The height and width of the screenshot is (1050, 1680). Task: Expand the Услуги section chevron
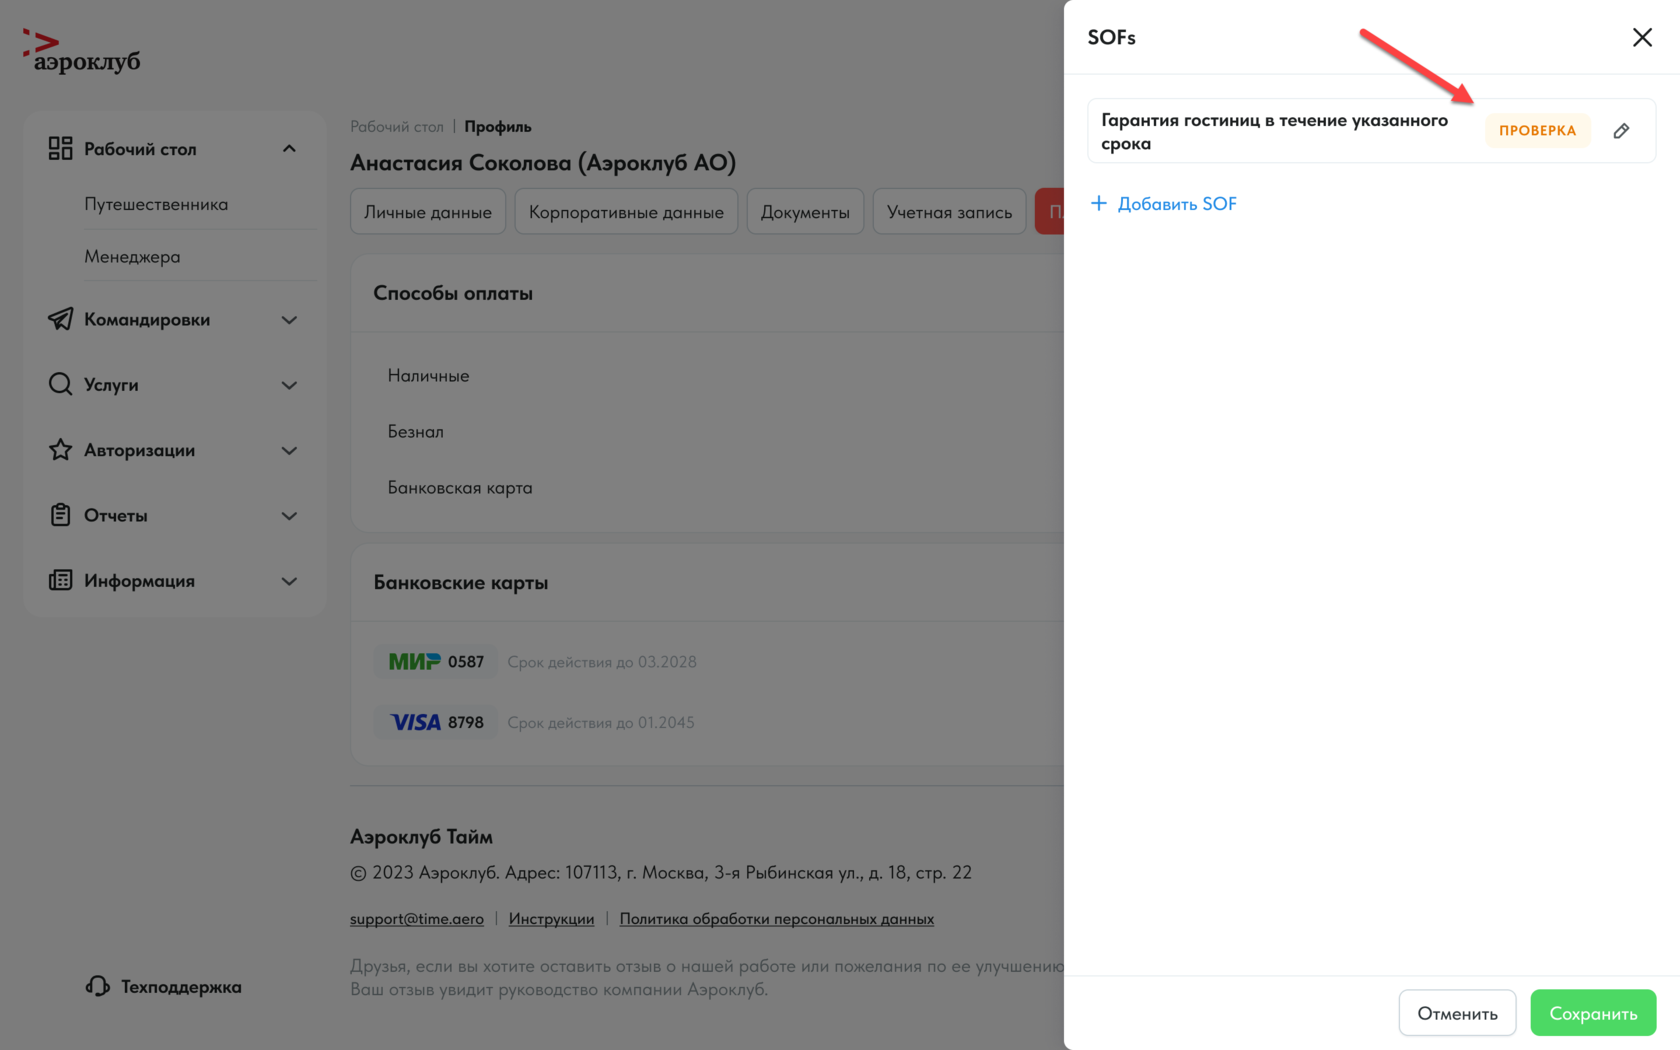(x=289, y=385)
